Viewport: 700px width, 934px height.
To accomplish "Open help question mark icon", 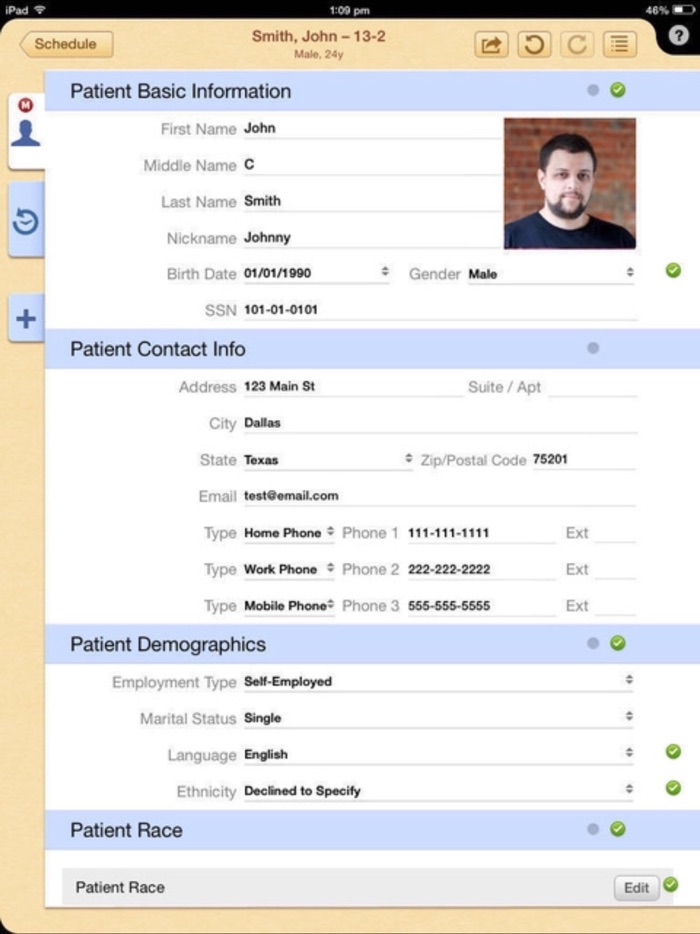I will point(678,36).
